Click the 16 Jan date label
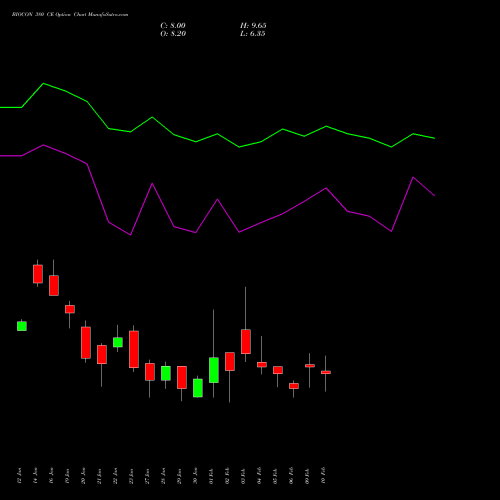 (x=51, y=476)
